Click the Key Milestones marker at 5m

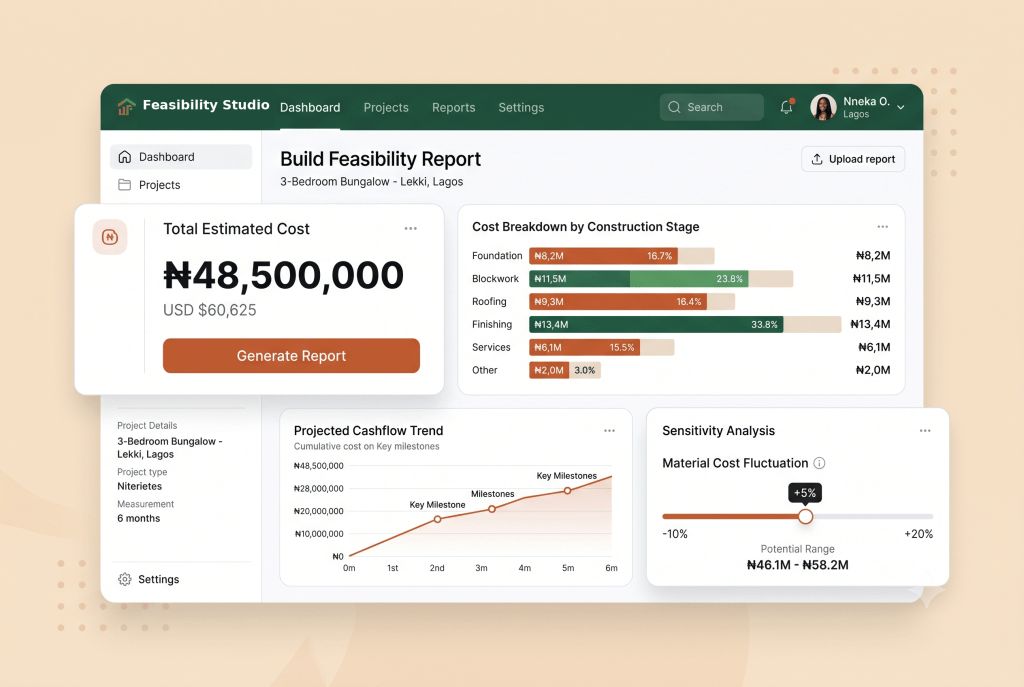(568, 490)
